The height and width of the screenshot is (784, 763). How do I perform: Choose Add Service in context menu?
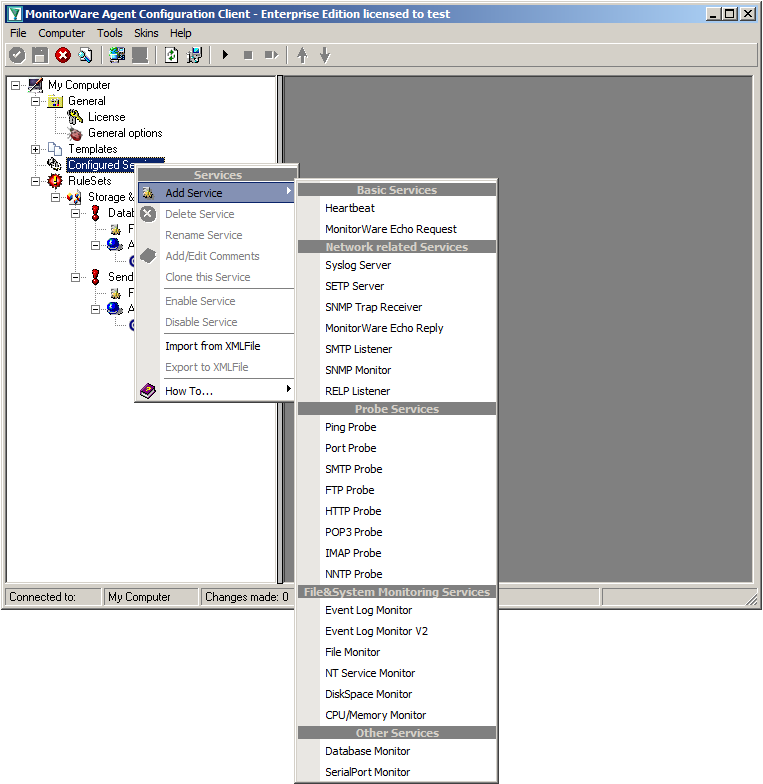pos(216,192)
